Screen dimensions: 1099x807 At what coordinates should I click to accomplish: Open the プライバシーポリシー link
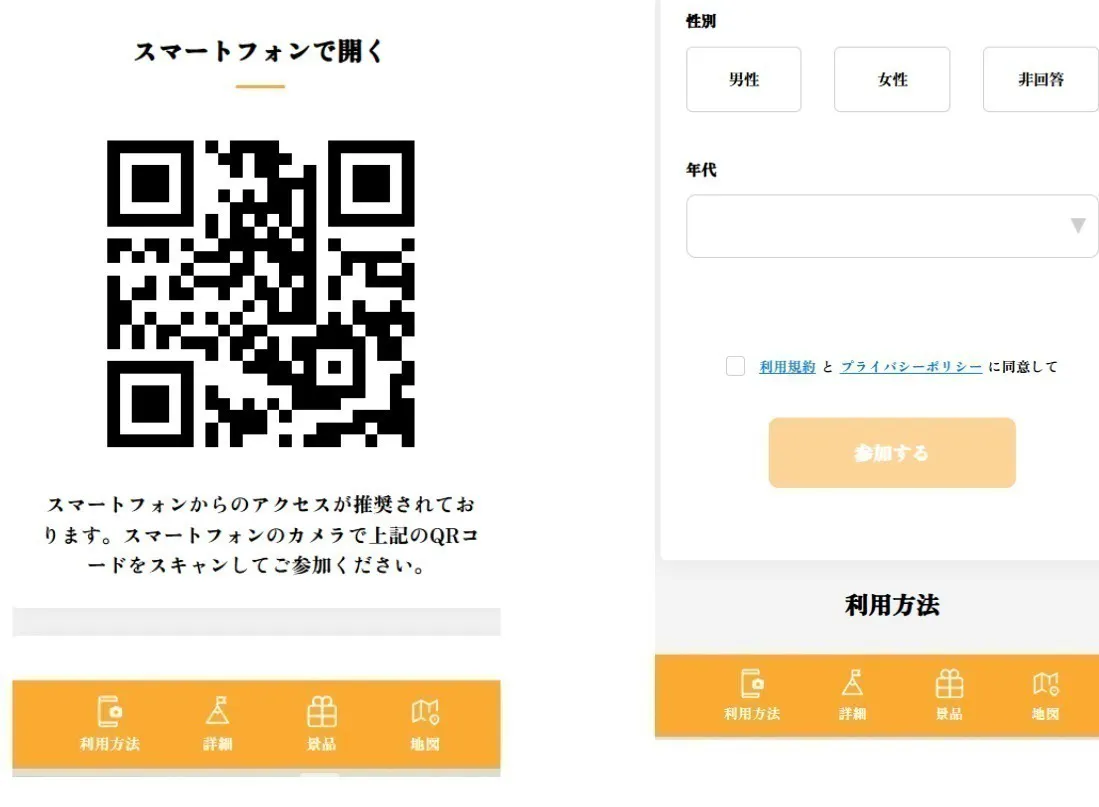click(x=911, y=367)
